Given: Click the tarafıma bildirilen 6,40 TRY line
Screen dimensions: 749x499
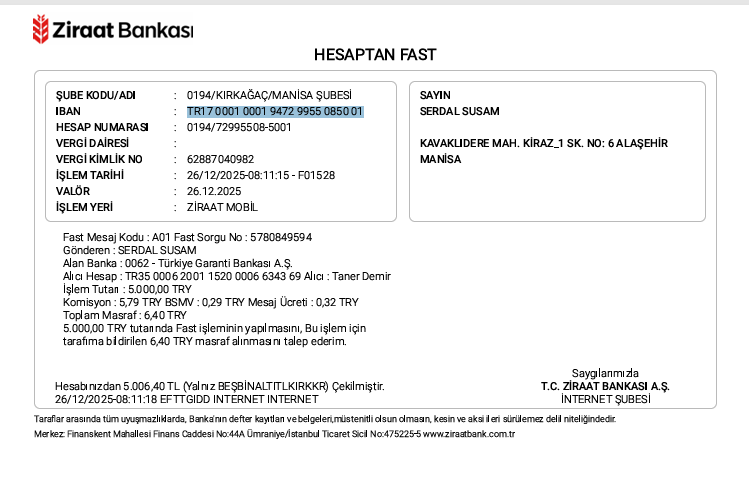Looking at the screenshot, I should 204,341.
